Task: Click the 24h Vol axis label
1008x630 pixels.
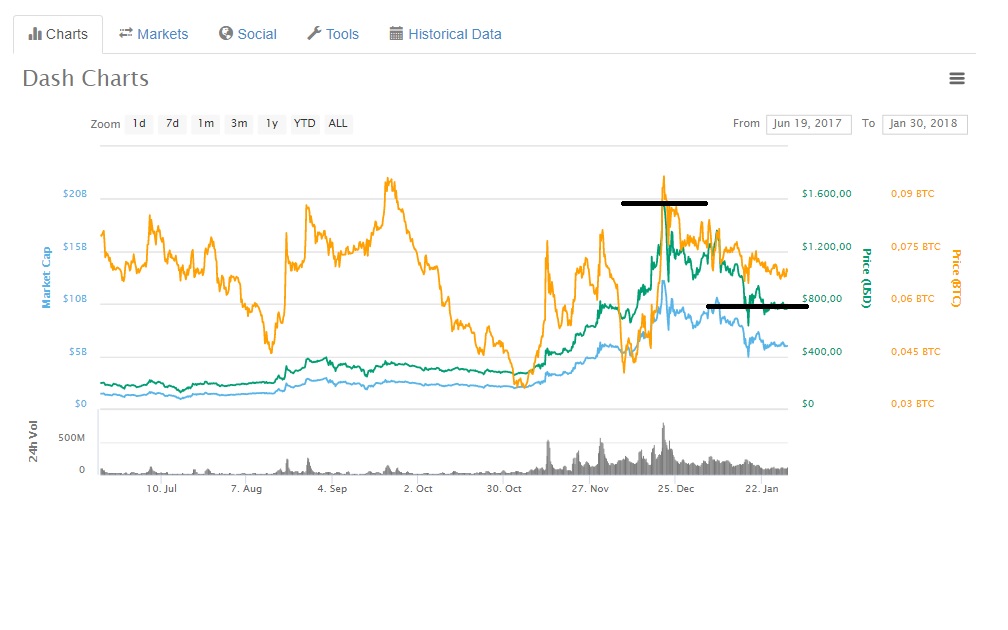Action: (33, 441)
